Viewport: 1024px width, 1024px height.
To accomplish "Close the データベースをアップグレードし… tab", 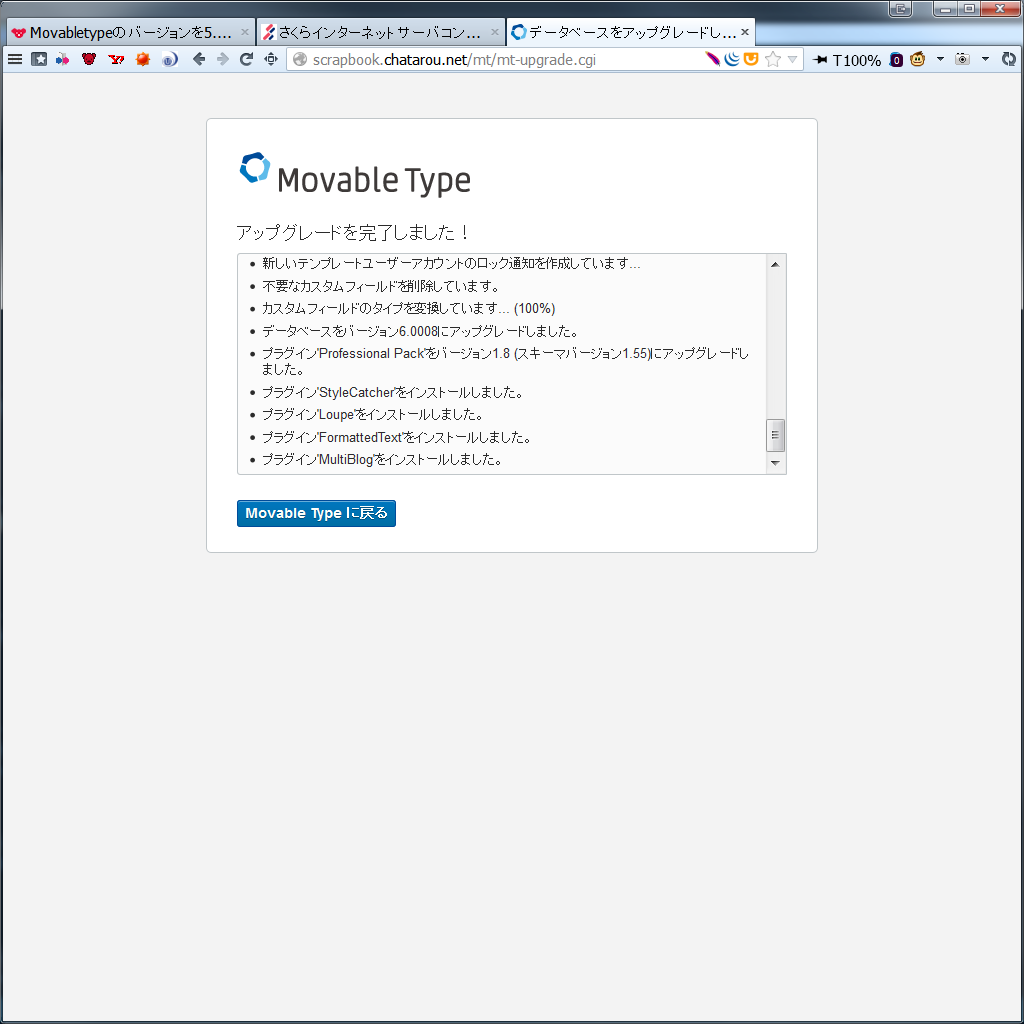I will pos(744,31).
